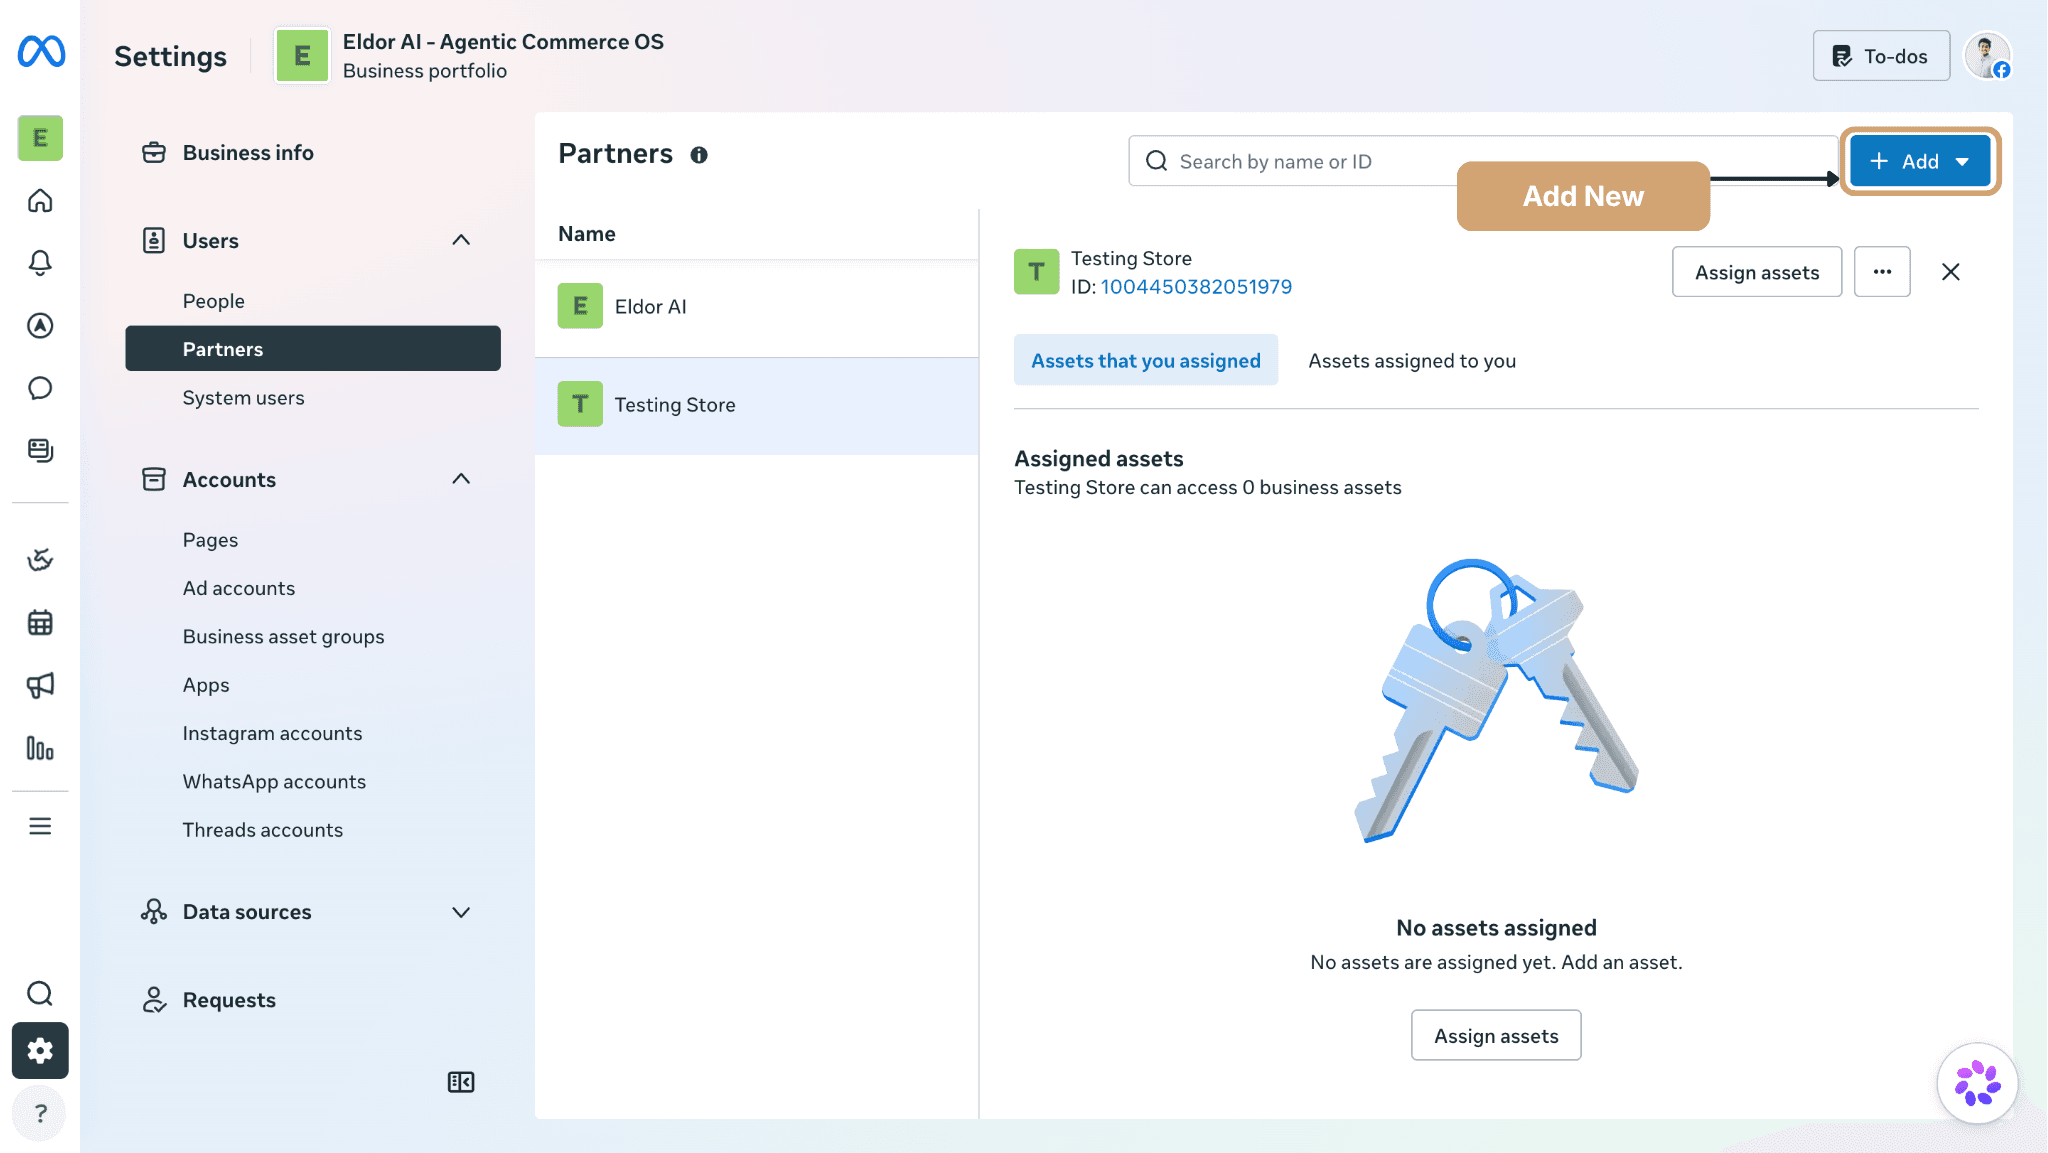Close the Testing Store details panel
Viewport: 2048px width, 1153px height.
click(1950, 272)
